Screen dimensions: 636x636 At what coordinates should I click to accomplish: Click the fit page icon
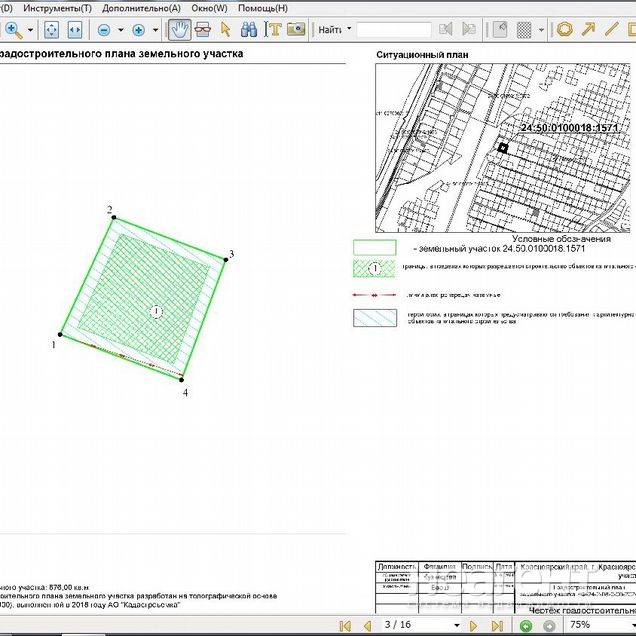pos(51,30)
